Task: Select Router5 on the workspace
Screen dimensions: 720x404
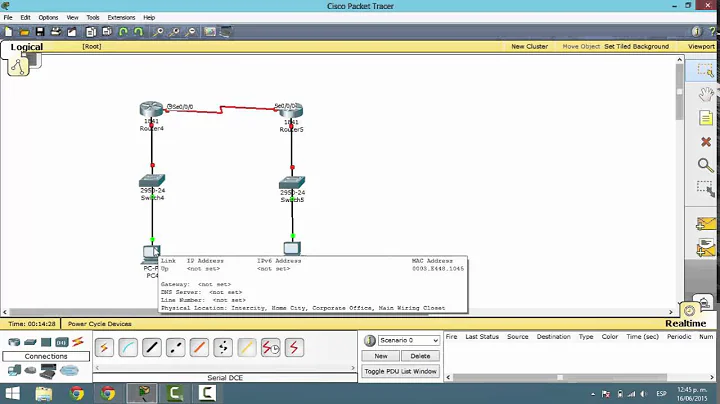Action: [x=291, y=110]
